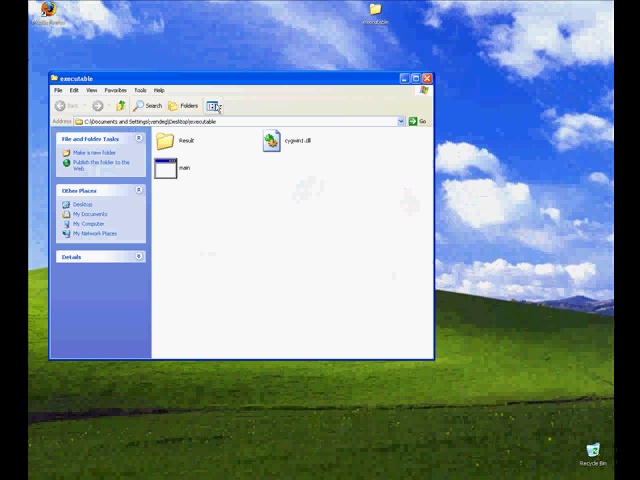
Task: Select the main executable icon
Action: [165, 168]
